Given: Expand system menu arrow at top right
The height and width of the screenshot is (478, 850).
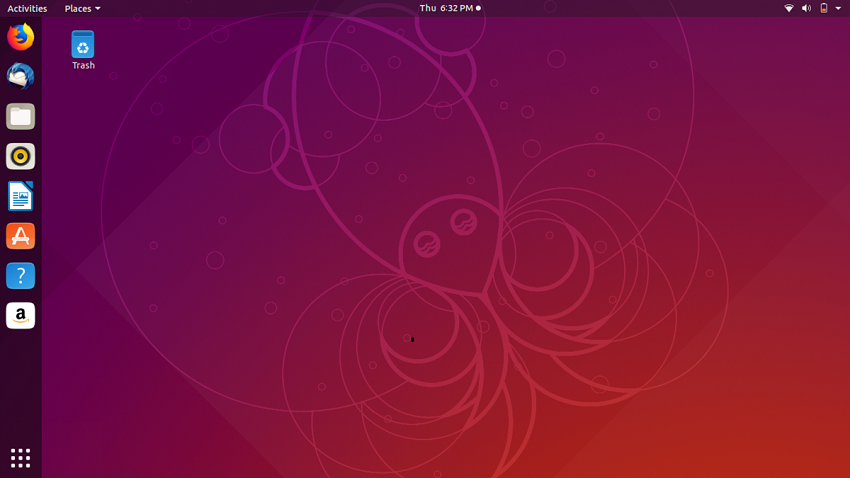Looking at the screenshot, I should [838, 8].
